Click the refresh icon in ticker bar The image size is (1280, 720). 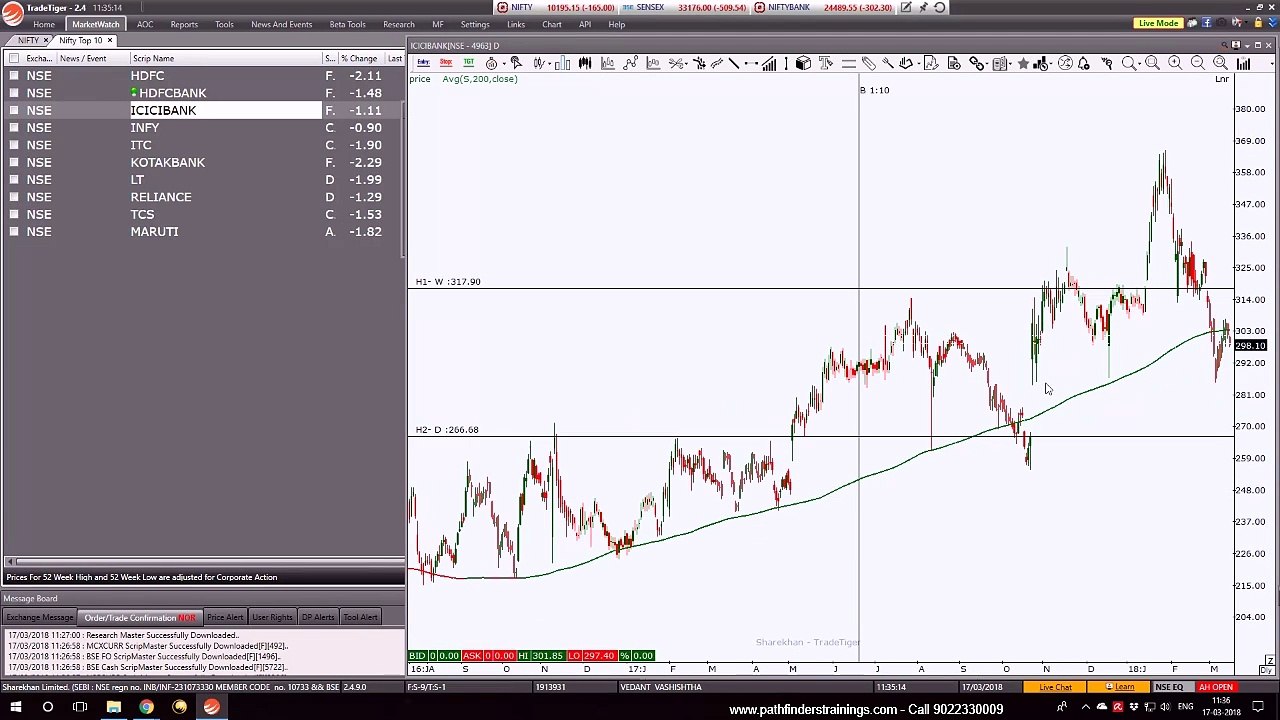940,7
